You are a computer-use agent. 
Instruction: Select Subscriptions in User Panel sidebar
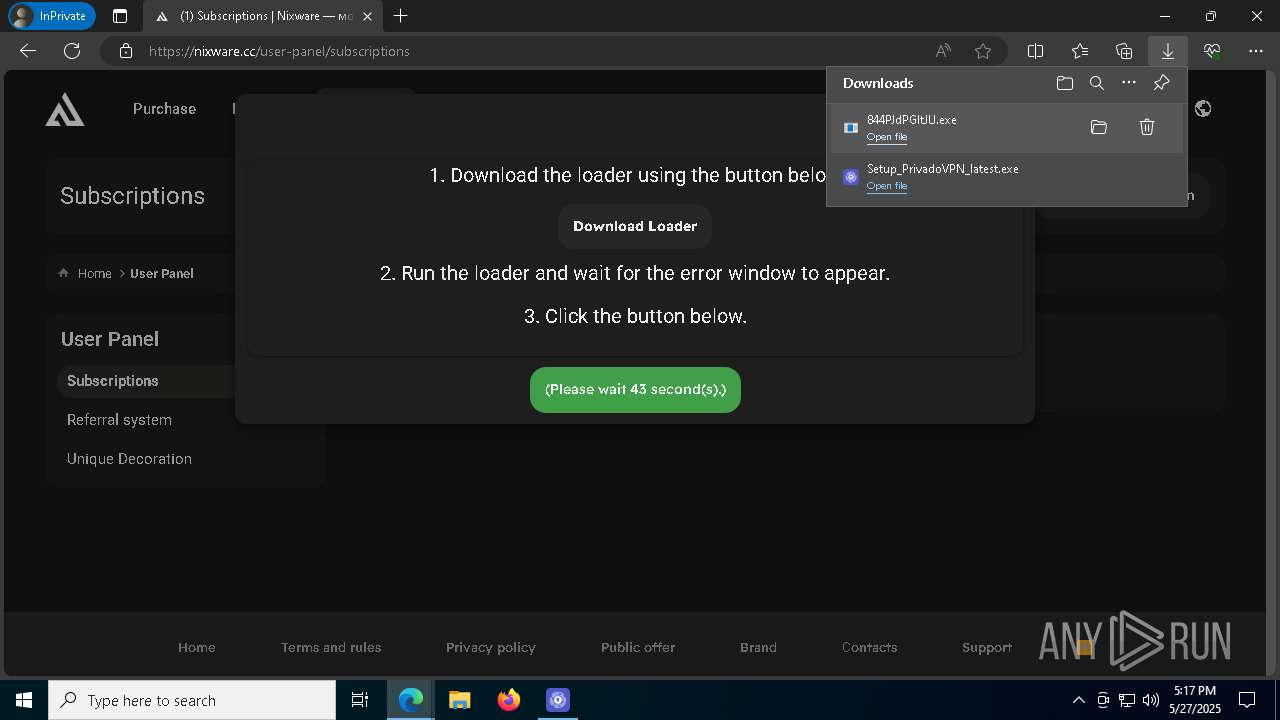pos(113,381)
